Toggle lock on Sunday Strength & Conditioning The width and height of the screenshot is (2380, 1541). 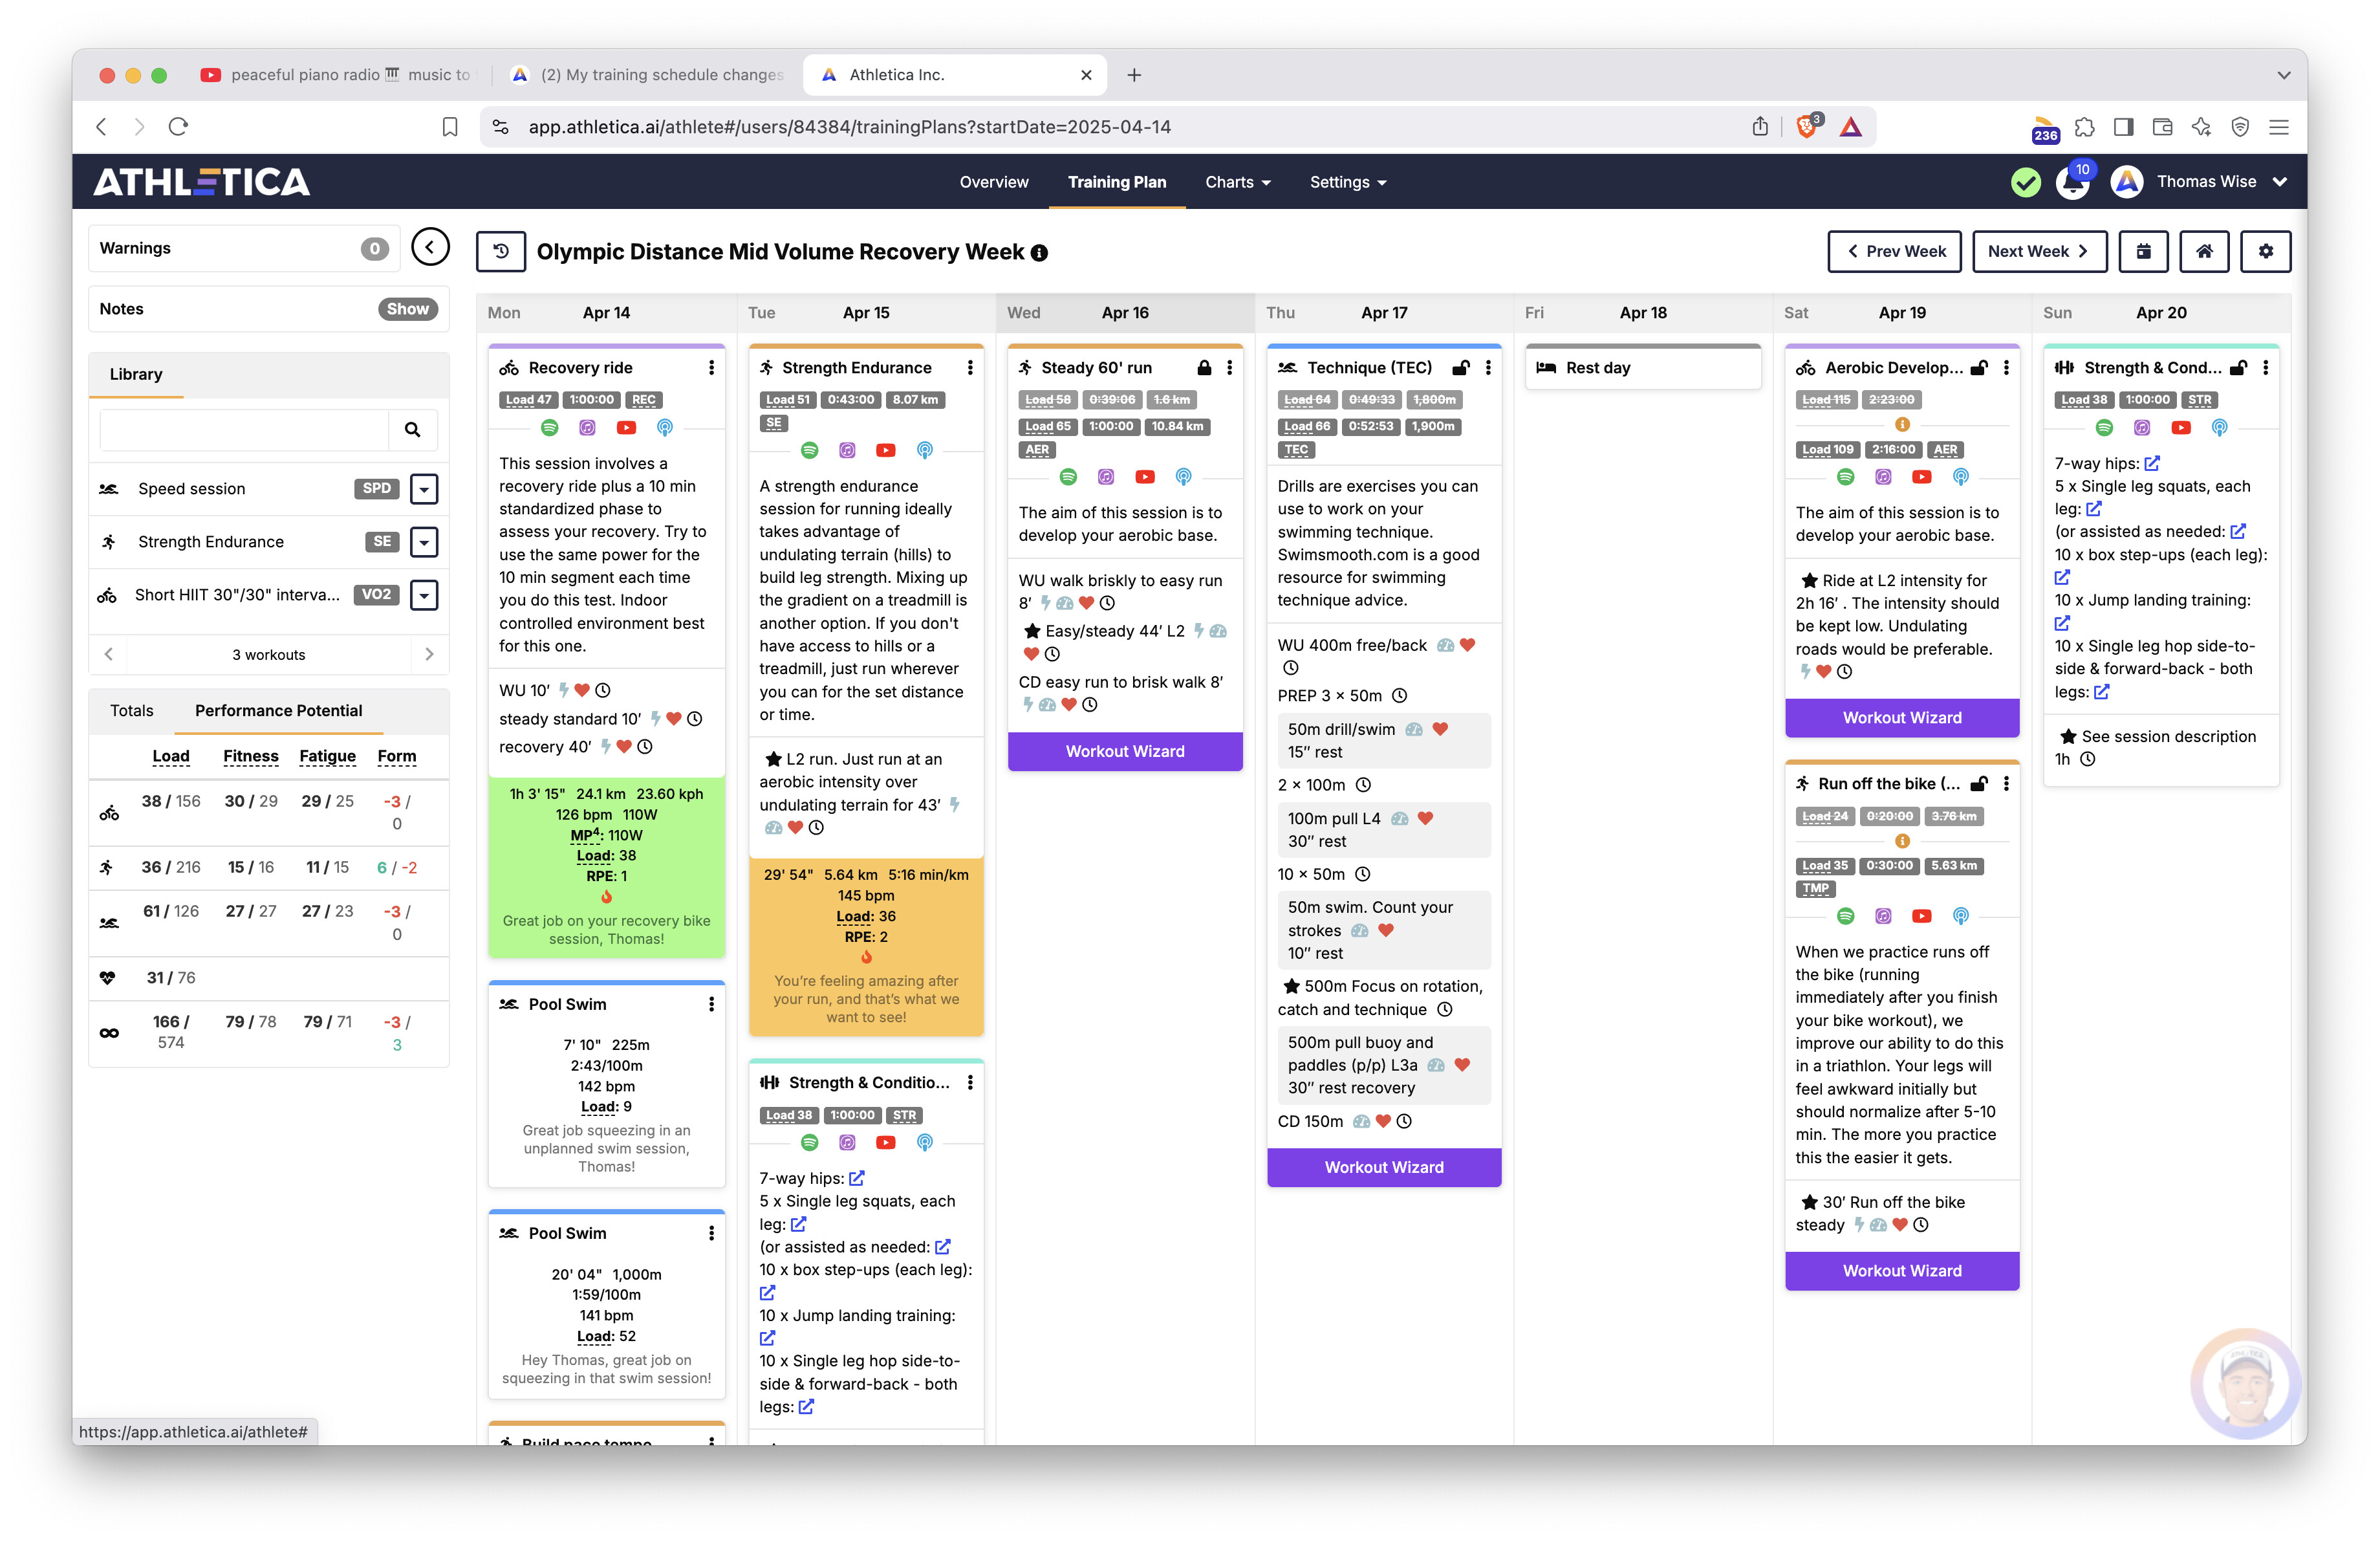click(x=2238, y=368)
